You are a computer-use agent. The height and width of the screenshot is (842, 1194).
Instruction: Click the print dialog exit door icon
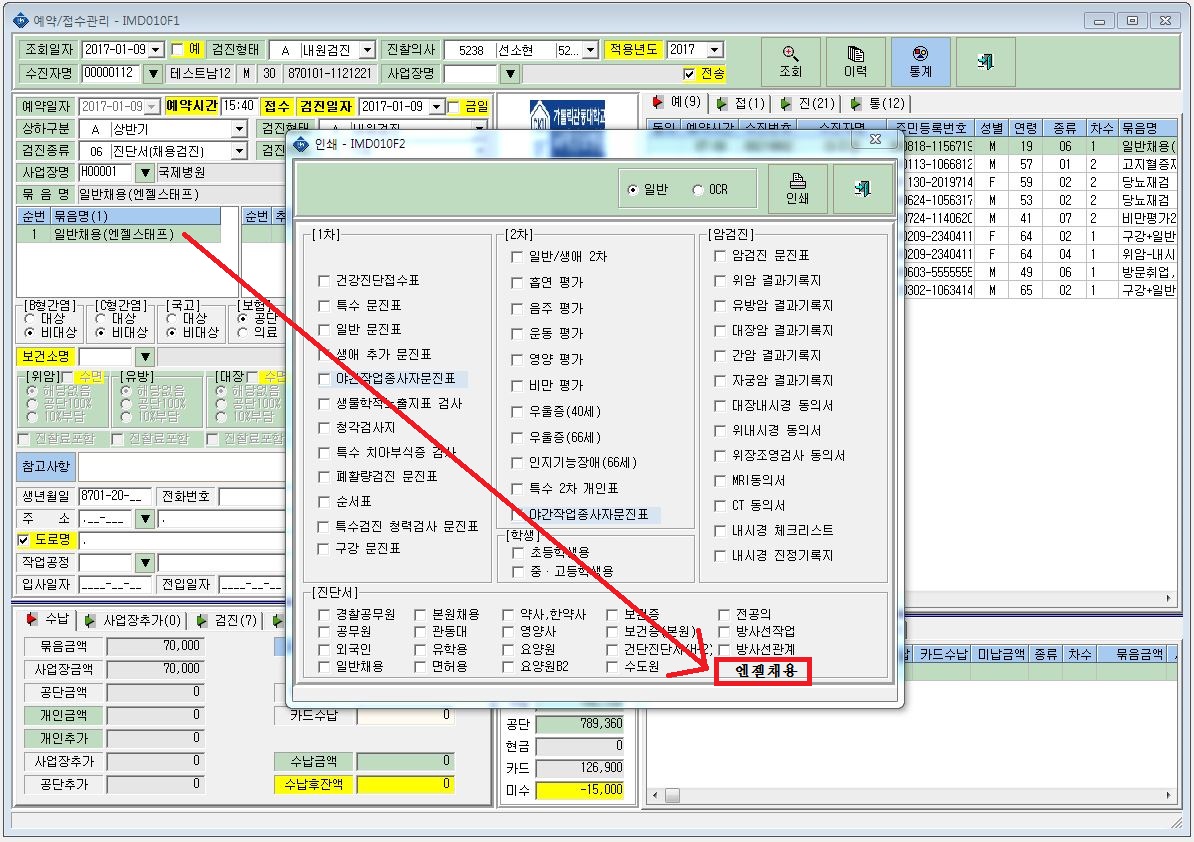coord(862,189)
